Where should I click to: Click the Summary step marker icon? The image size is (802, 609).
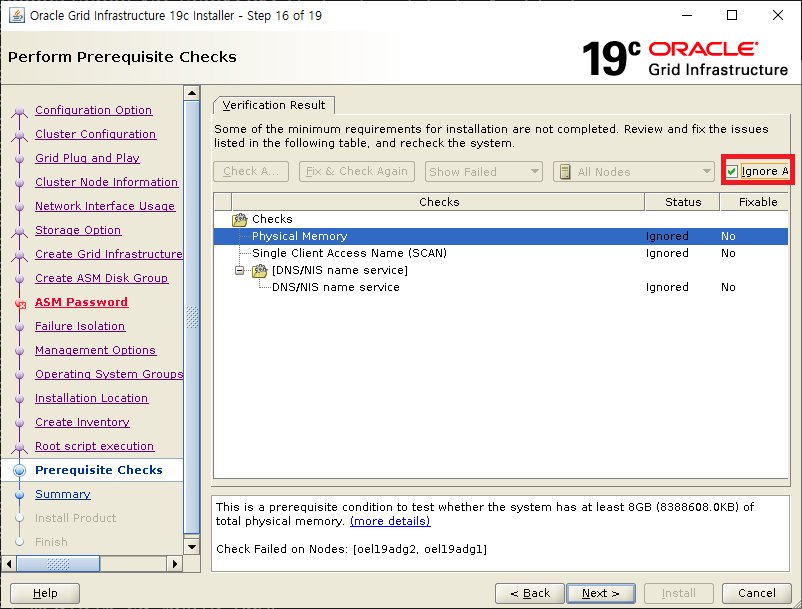pos(19,495)
